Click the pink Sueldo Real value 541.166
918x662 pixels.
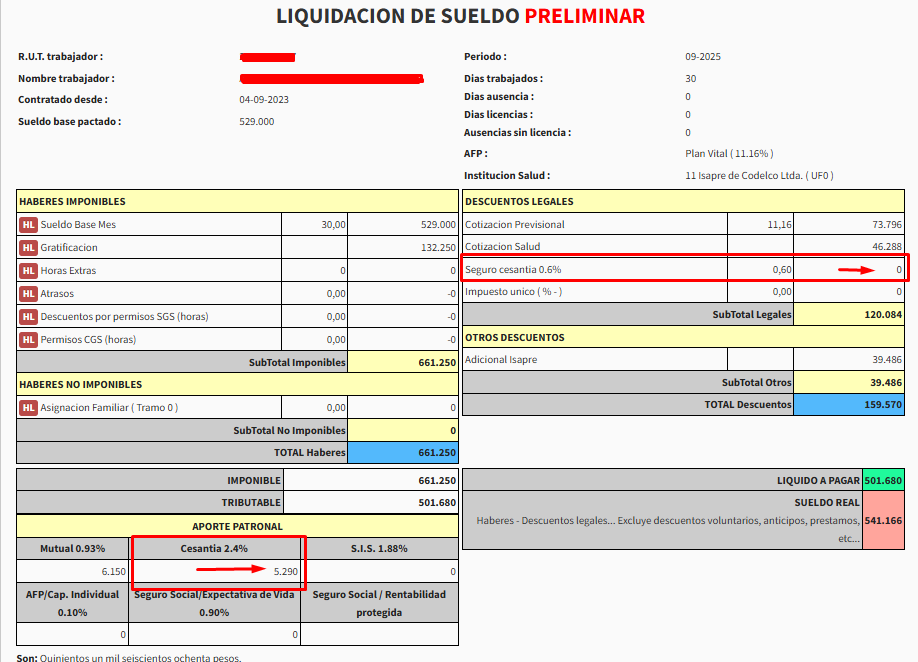[x=883, y=520]
